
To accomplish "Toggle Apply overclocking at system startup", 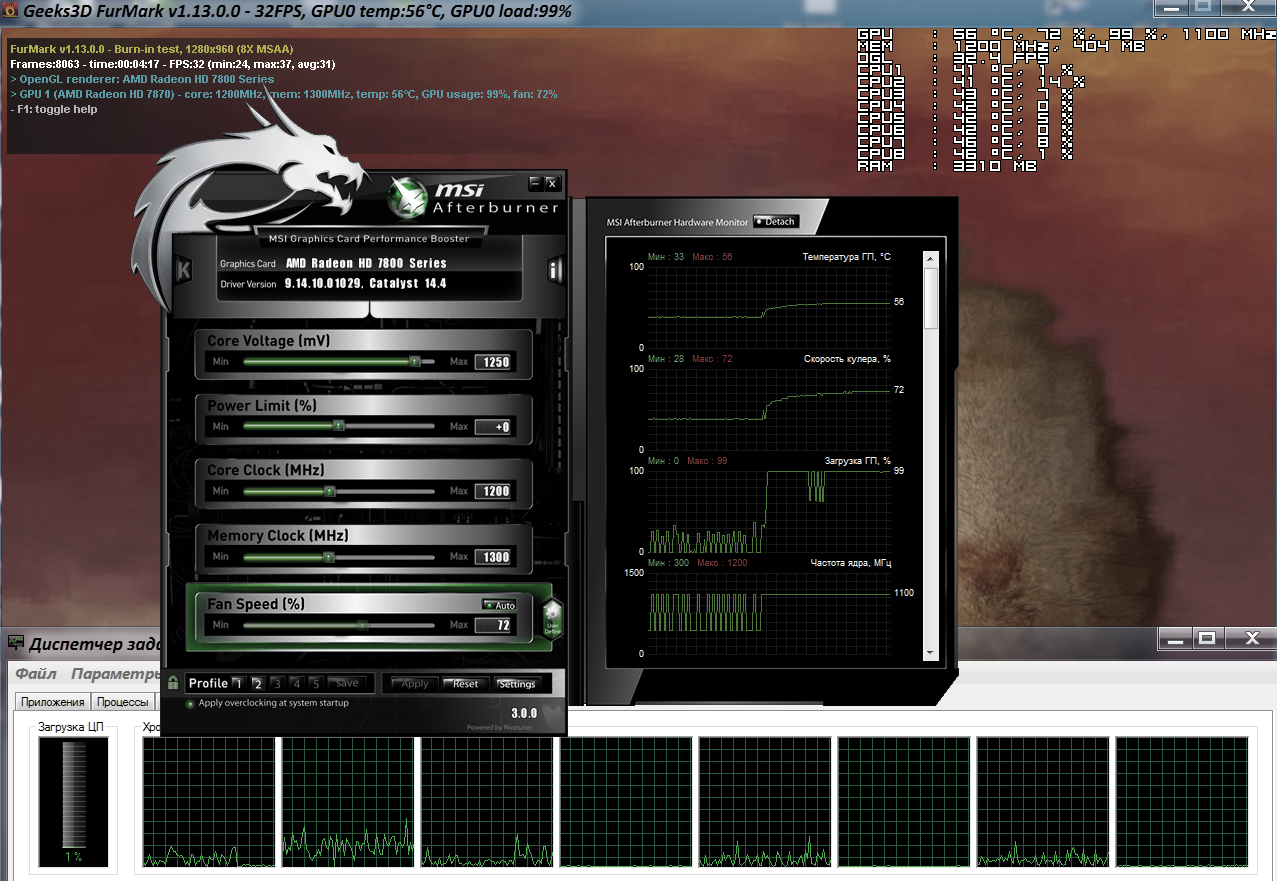I will point(191,703).
